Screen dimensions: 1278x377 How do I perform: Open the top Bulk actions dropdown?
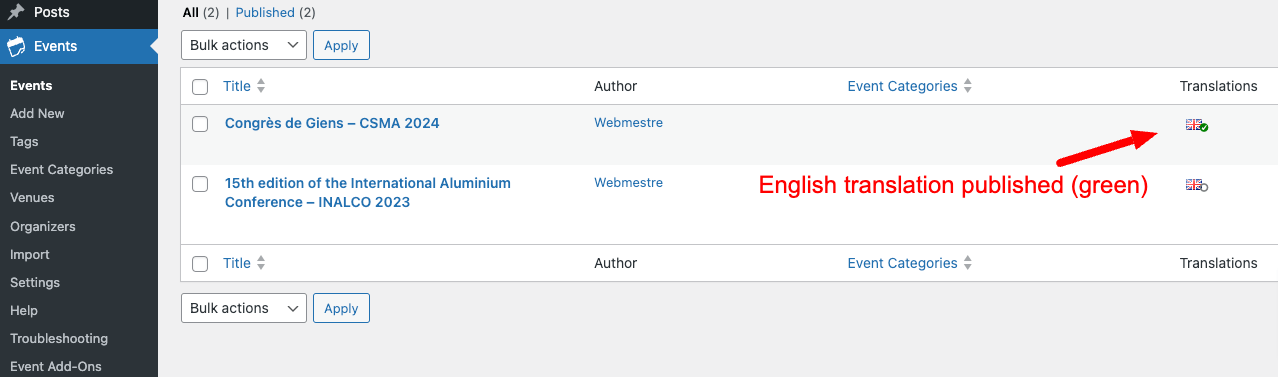(244, 45)
